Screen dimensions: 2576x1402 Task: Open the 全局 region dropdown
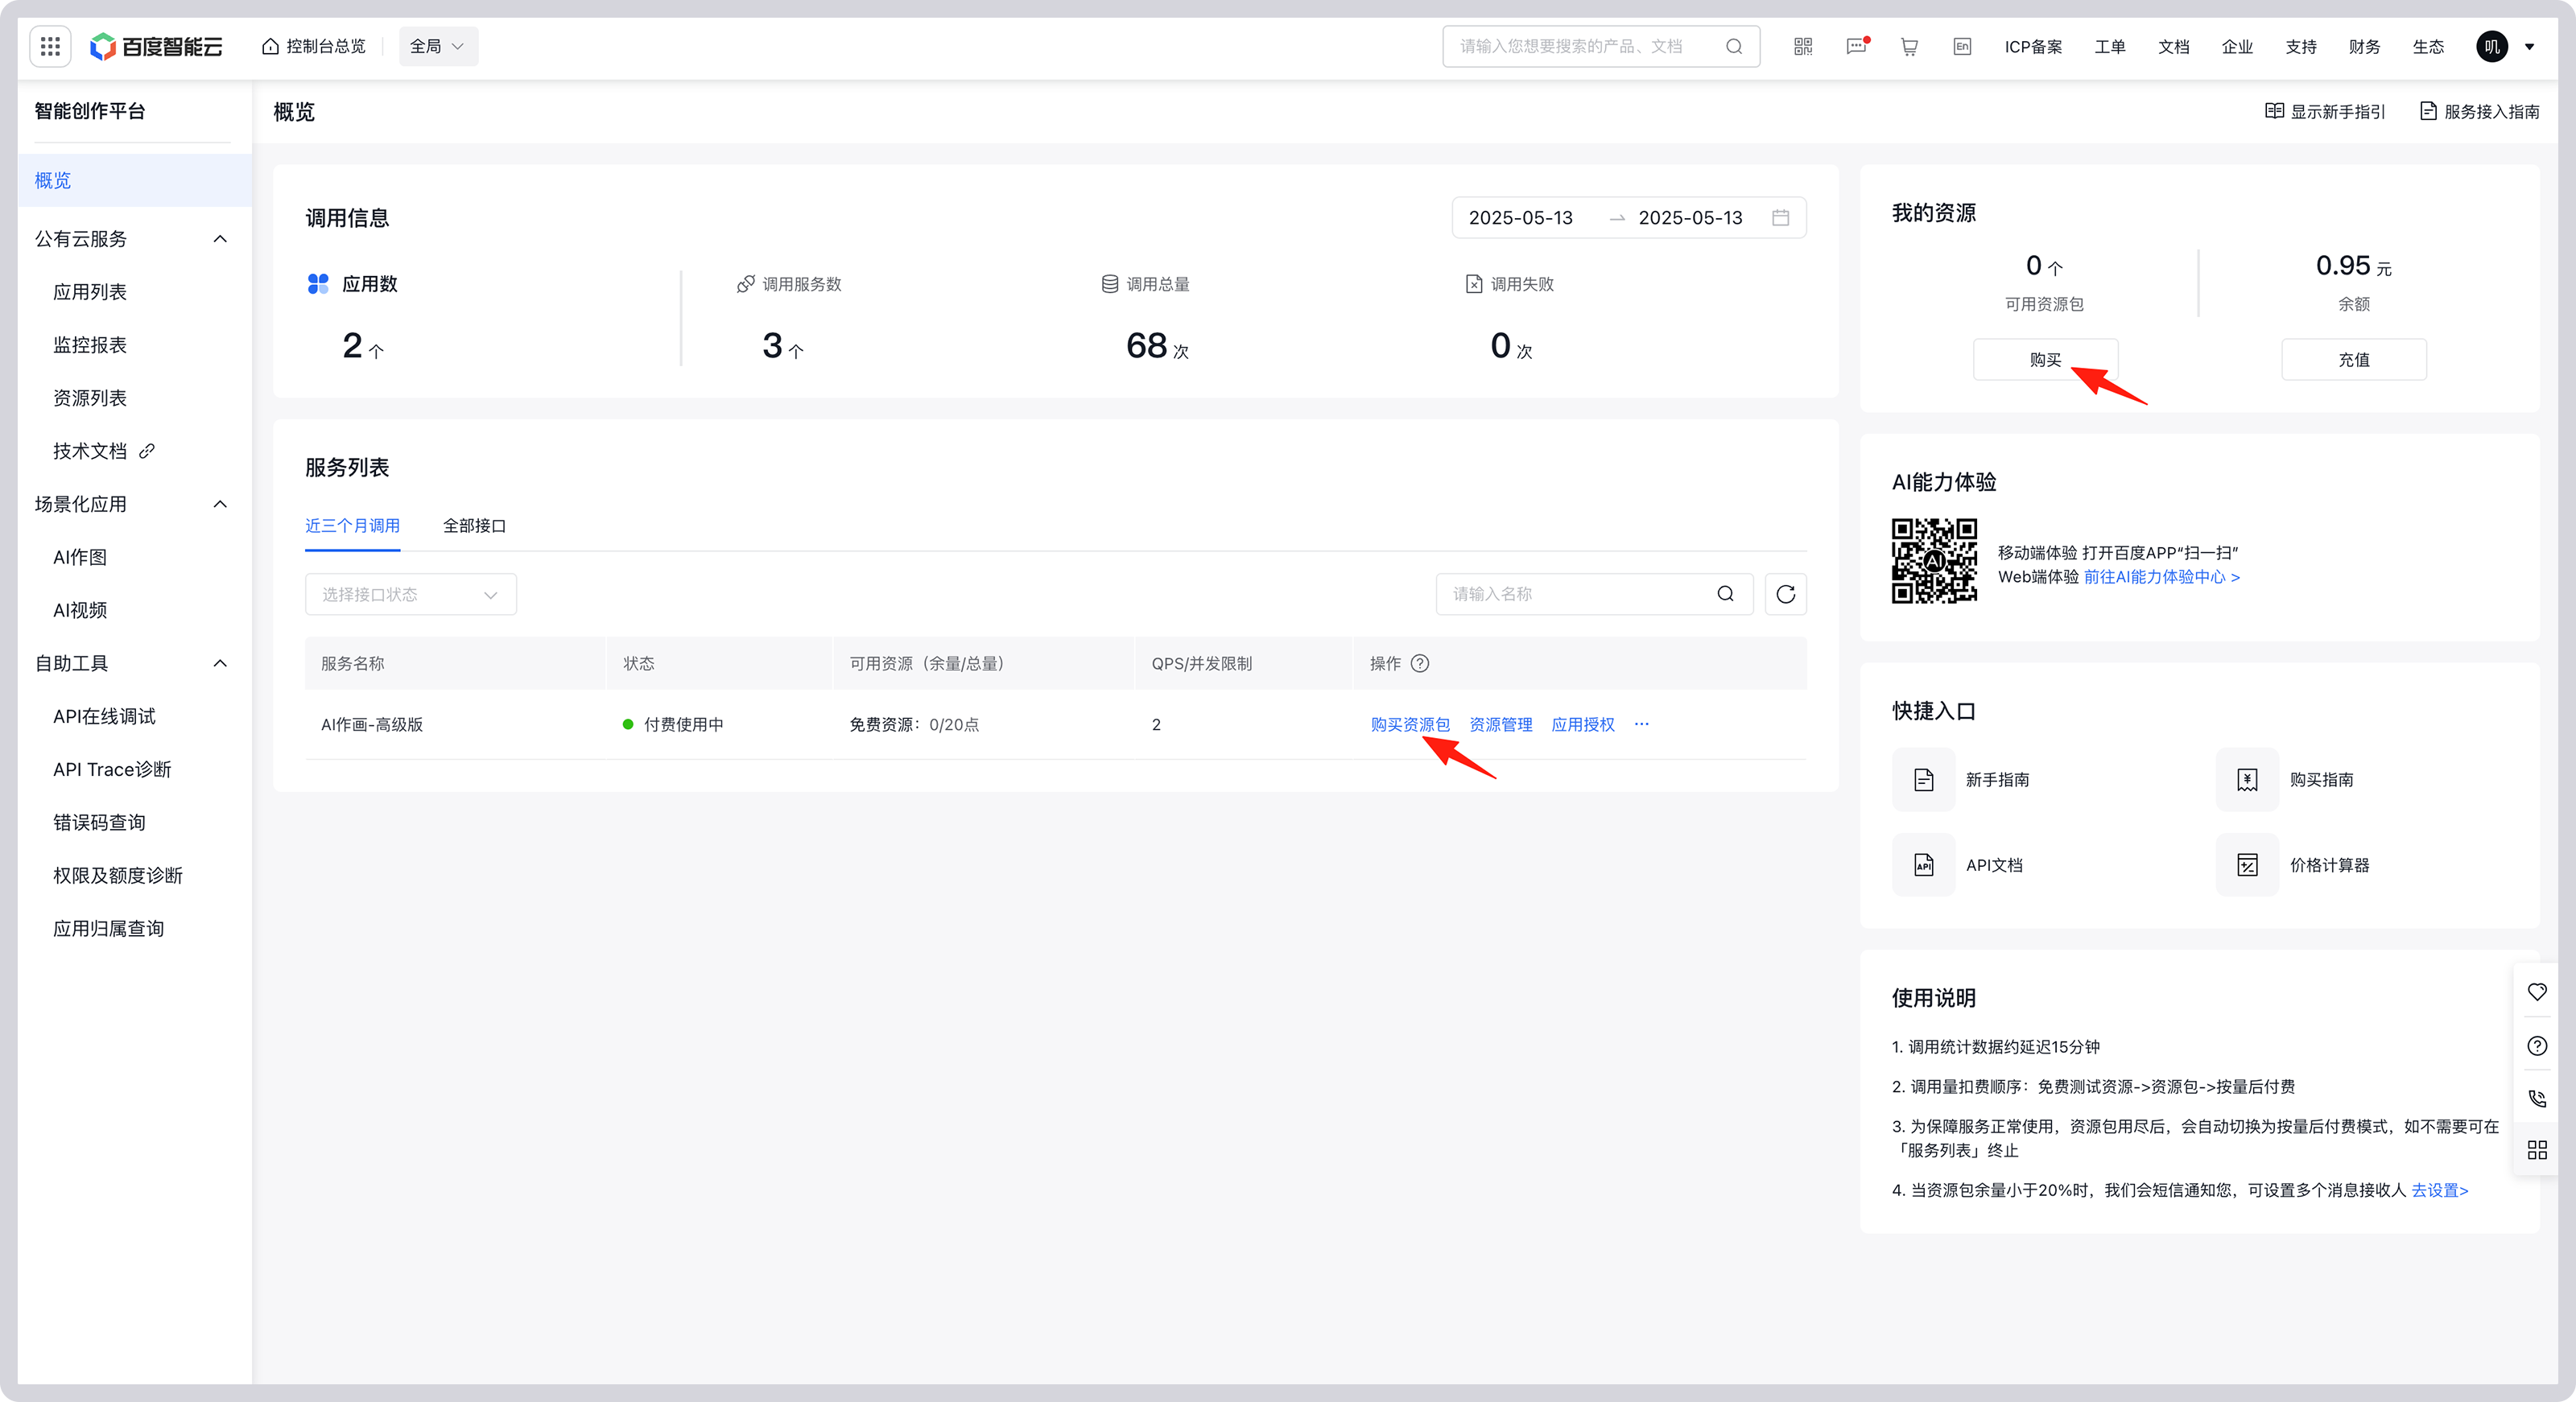coord(438,46)
